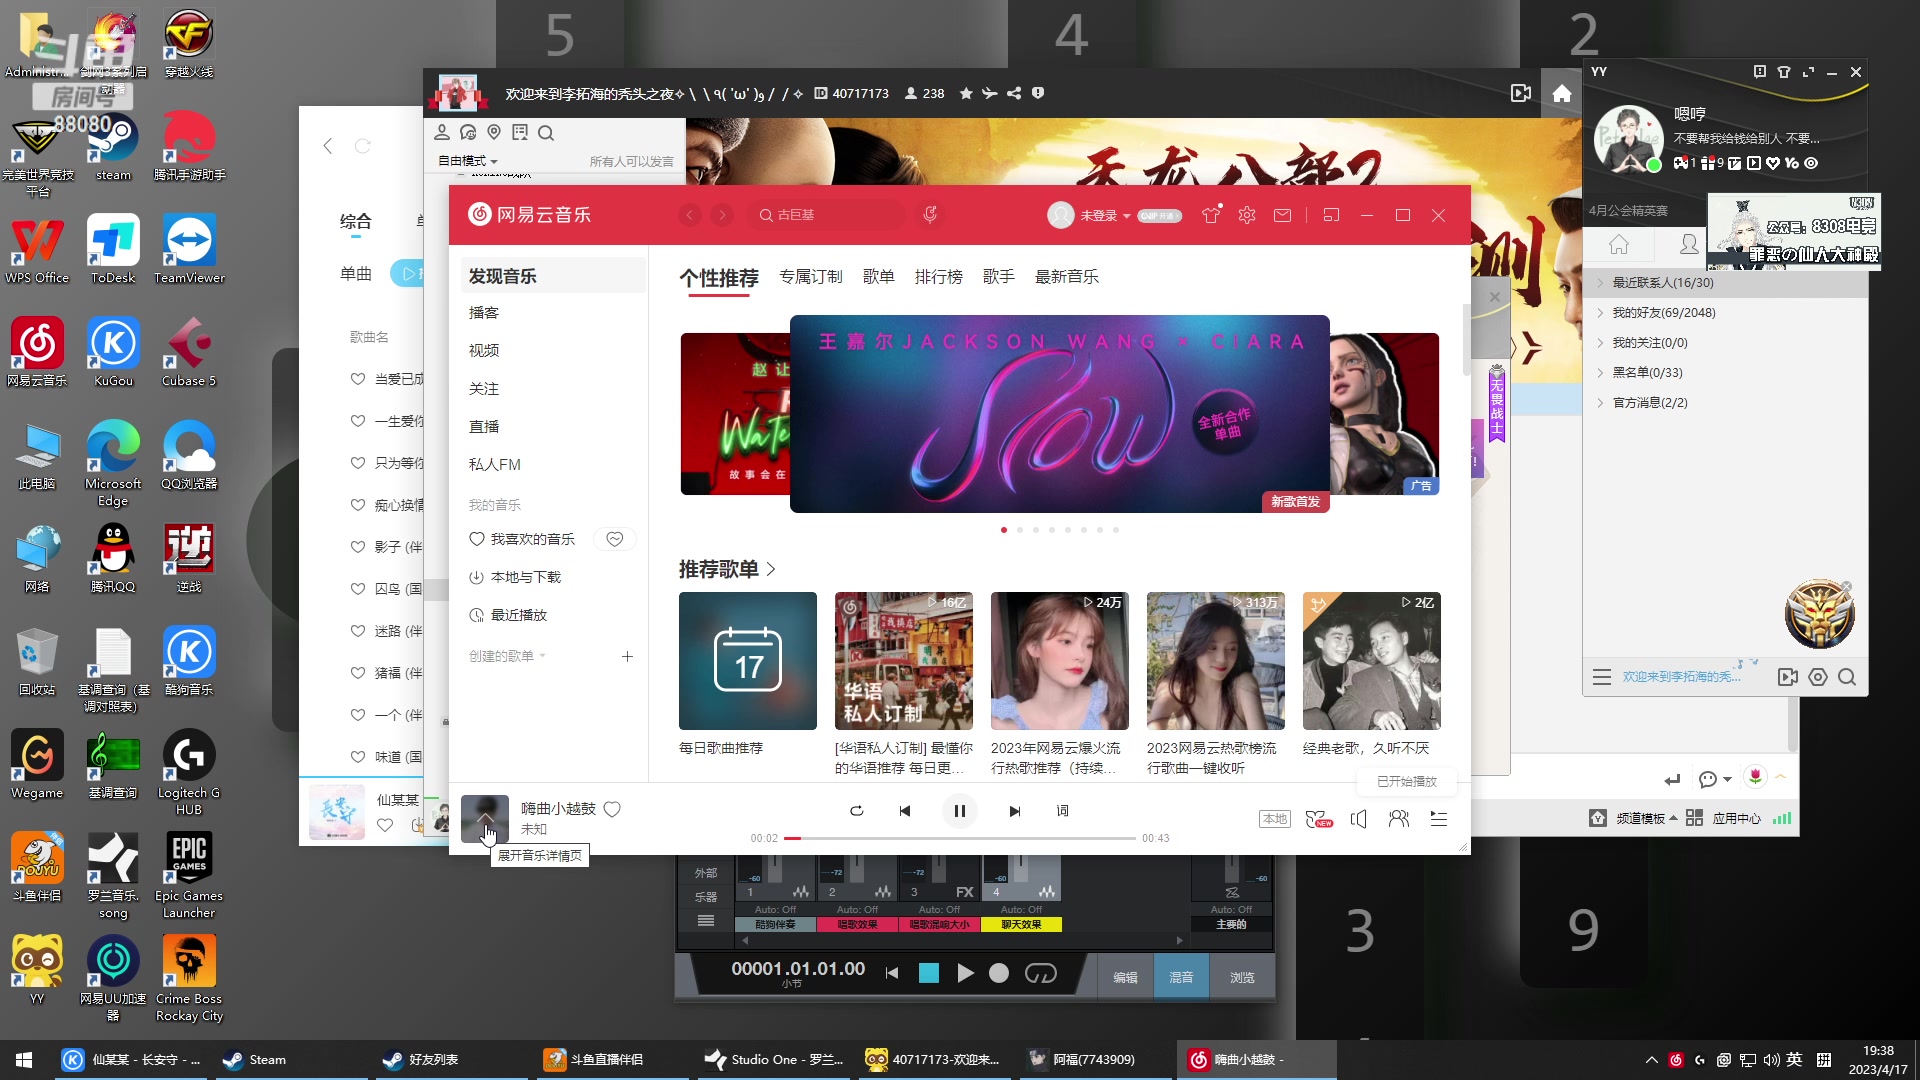Skip to the next track
1920x1080 pixels.
[x=1014, y=811]
